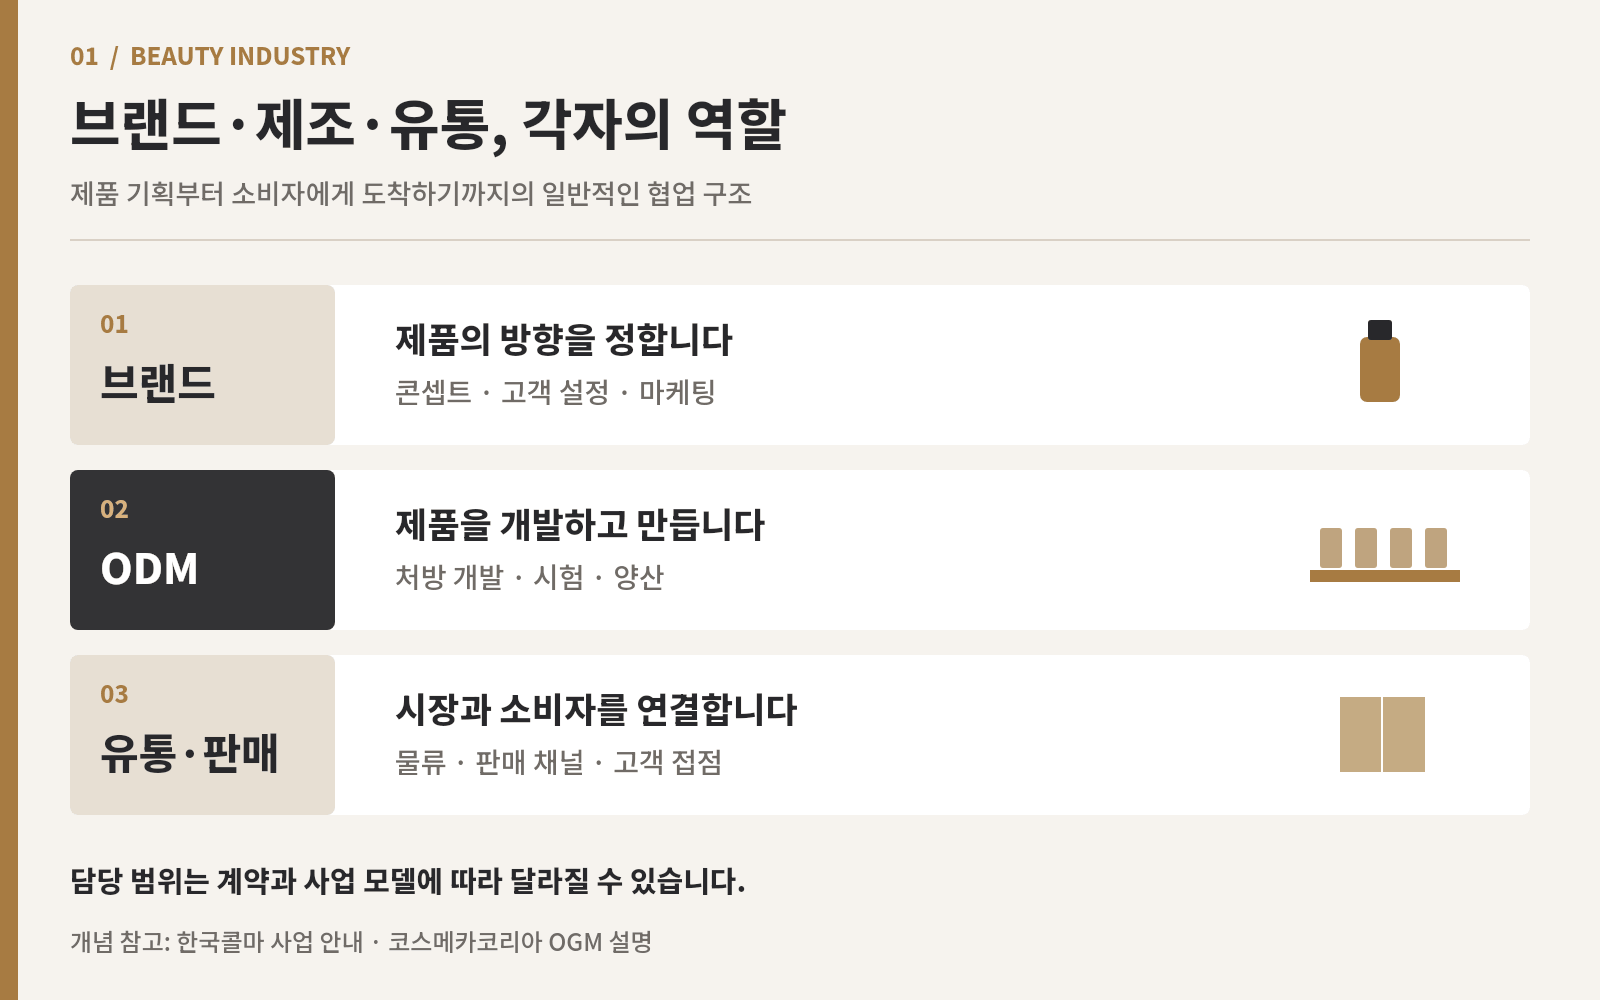Click the brown bottle icon
The height and width of the screenshot is (1000, 1600).
(x=1380, y=361)
